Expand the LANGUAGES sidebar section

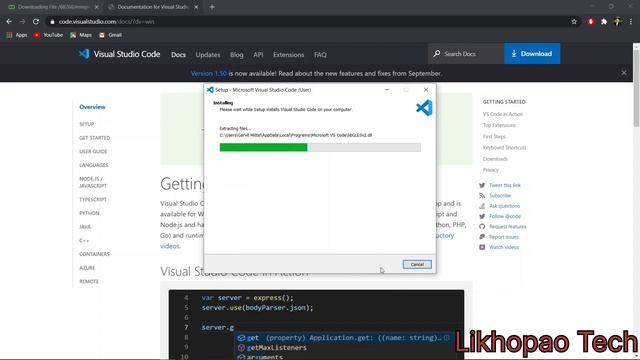pyautogui.click(x=93, y=165)
